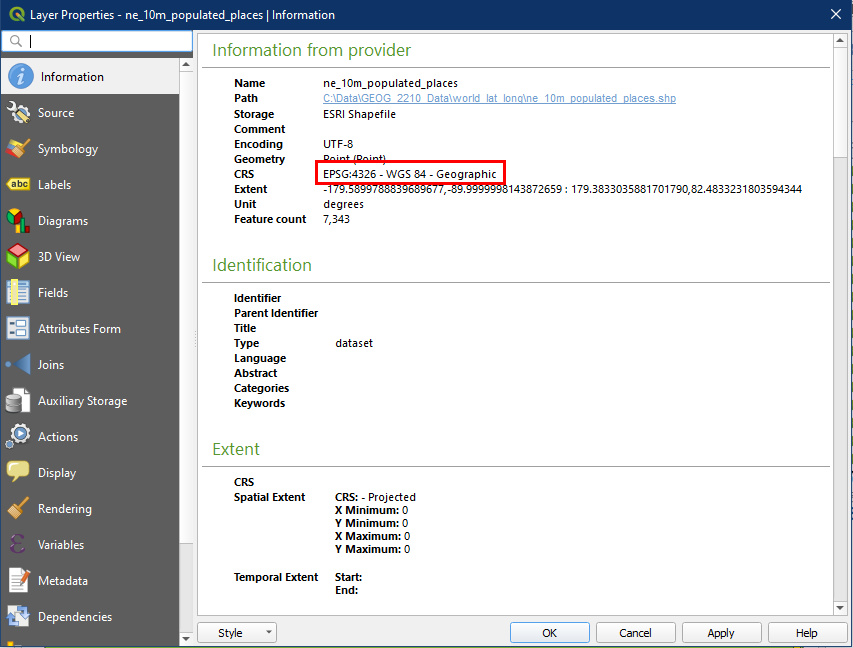Open the Help button

pyautogui.click(x=806, y=633)
